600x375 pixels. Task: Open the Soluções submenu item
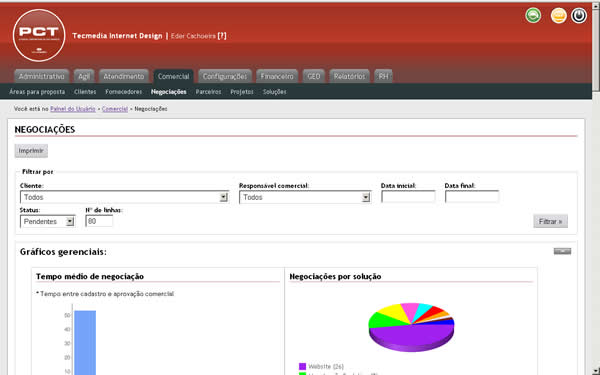tap(274, 92)
